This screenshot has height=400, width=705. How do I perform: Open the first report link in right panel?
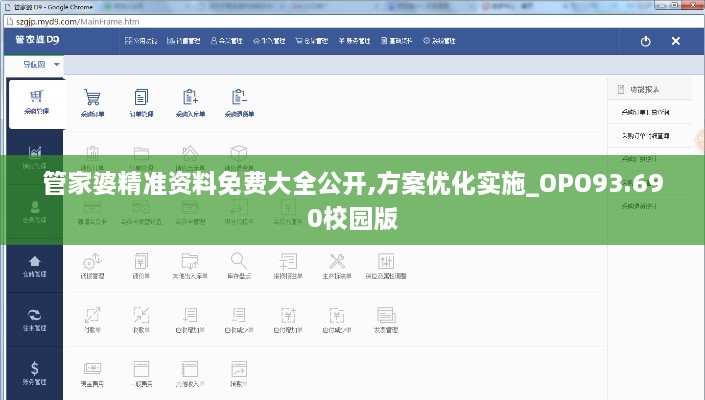pos(645,112)
